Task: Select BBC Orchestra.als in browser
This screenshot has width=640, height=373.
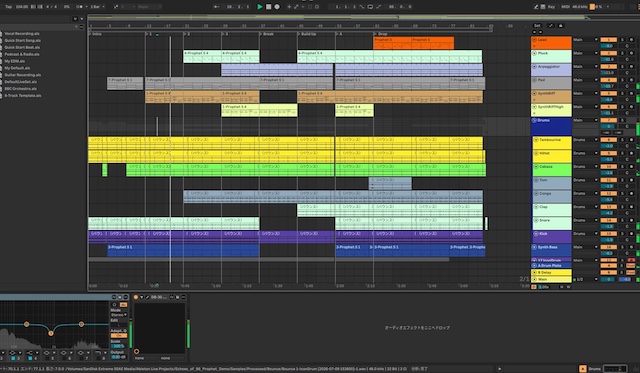Action: (x=20, y=89)
